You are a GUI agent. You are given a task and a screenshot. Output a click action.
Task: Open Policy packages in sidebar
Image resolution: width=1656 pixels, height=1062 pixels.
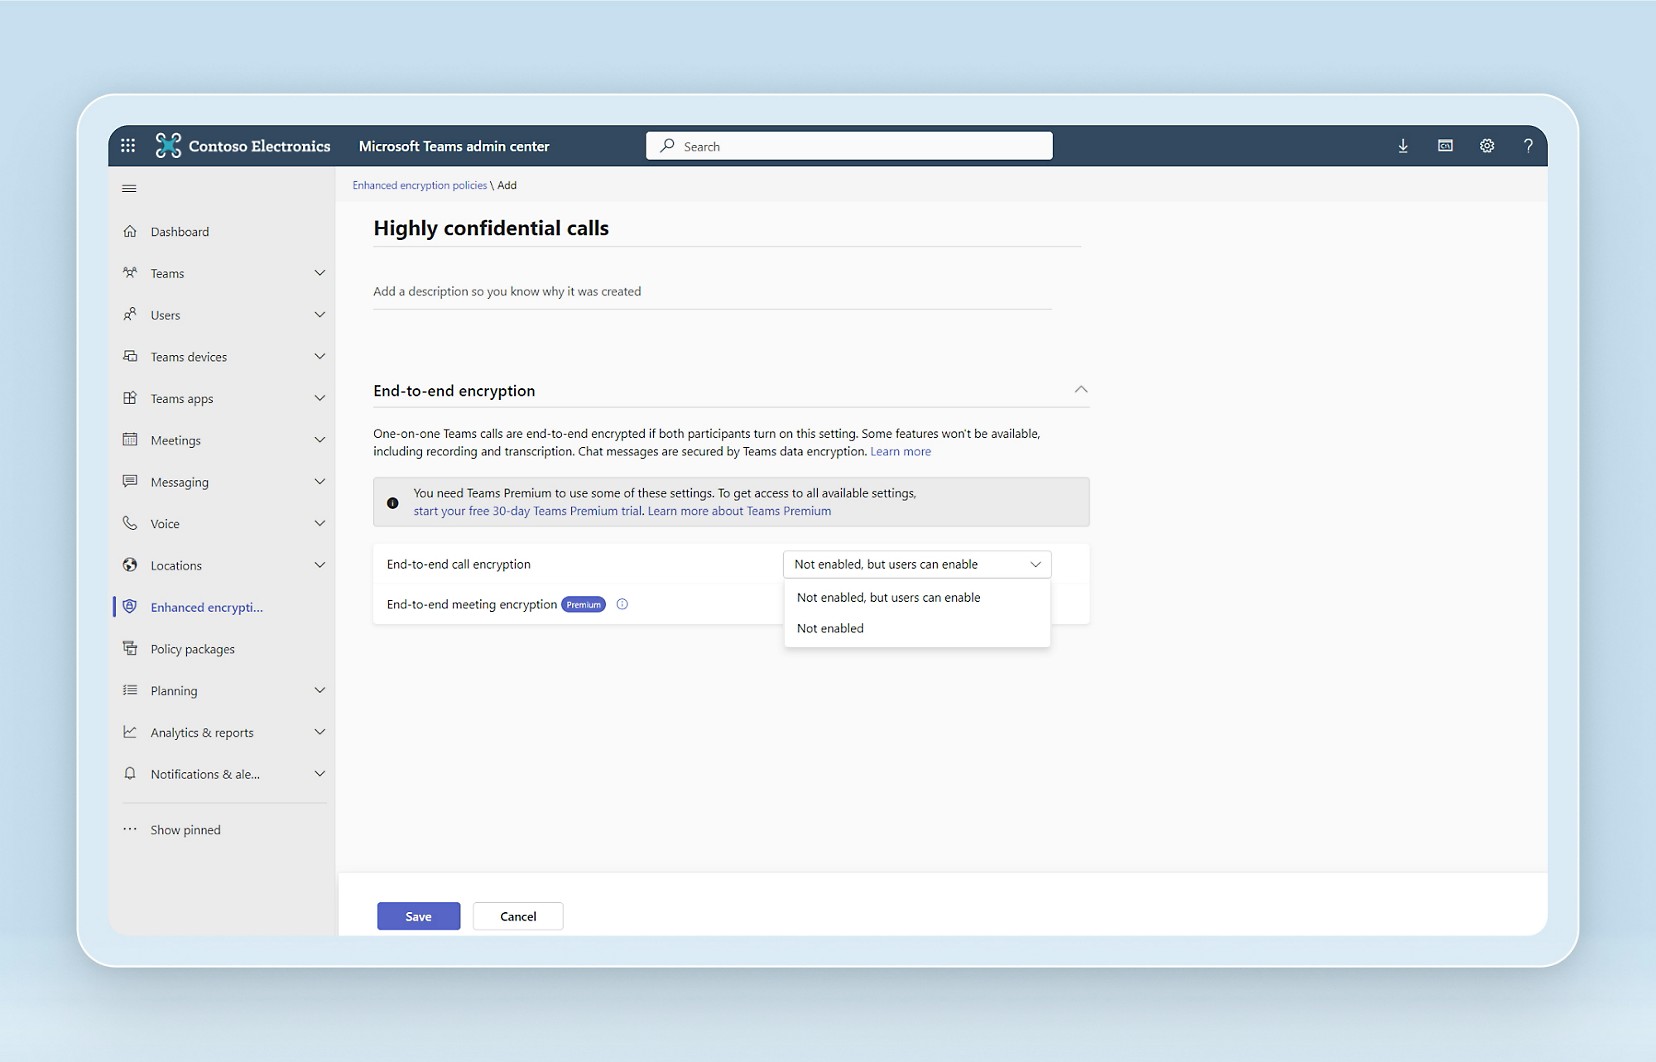tap(192, 649)
